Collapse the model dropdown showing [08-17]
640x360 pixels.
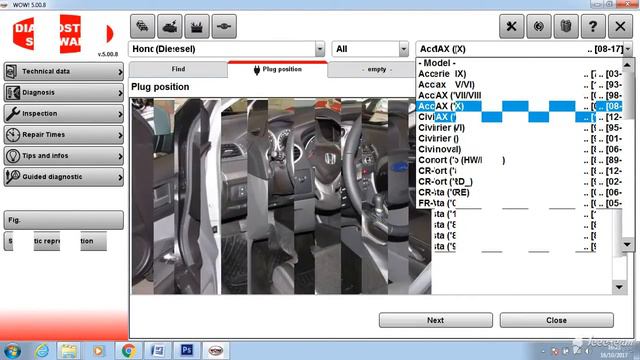(628, 49)
